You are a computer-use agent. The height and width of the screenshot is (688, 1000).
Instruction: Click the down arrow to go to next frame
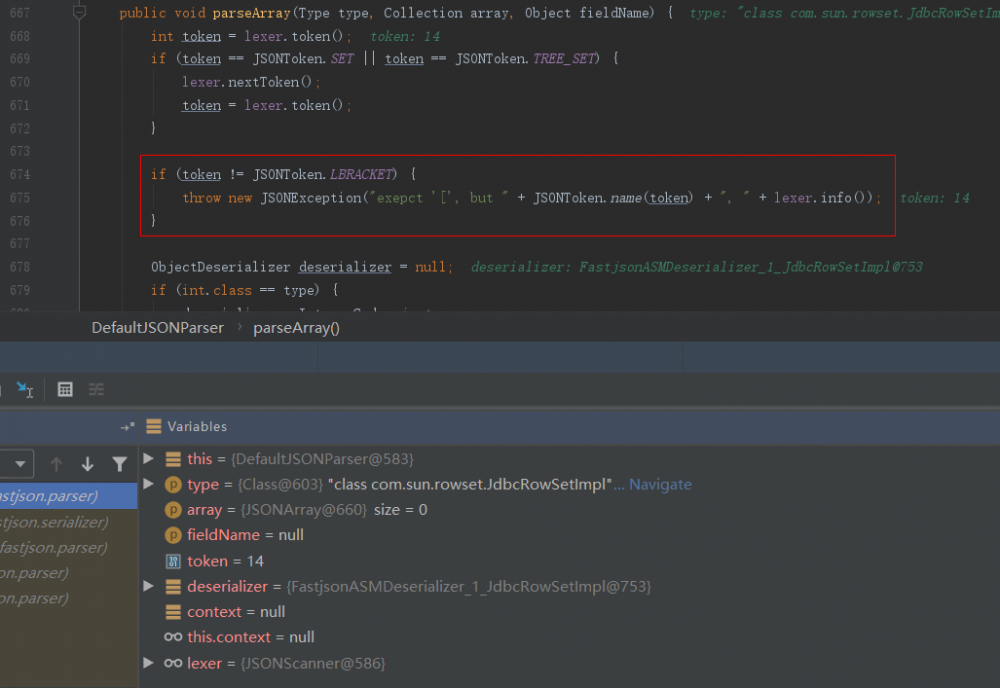coord(87,463)
